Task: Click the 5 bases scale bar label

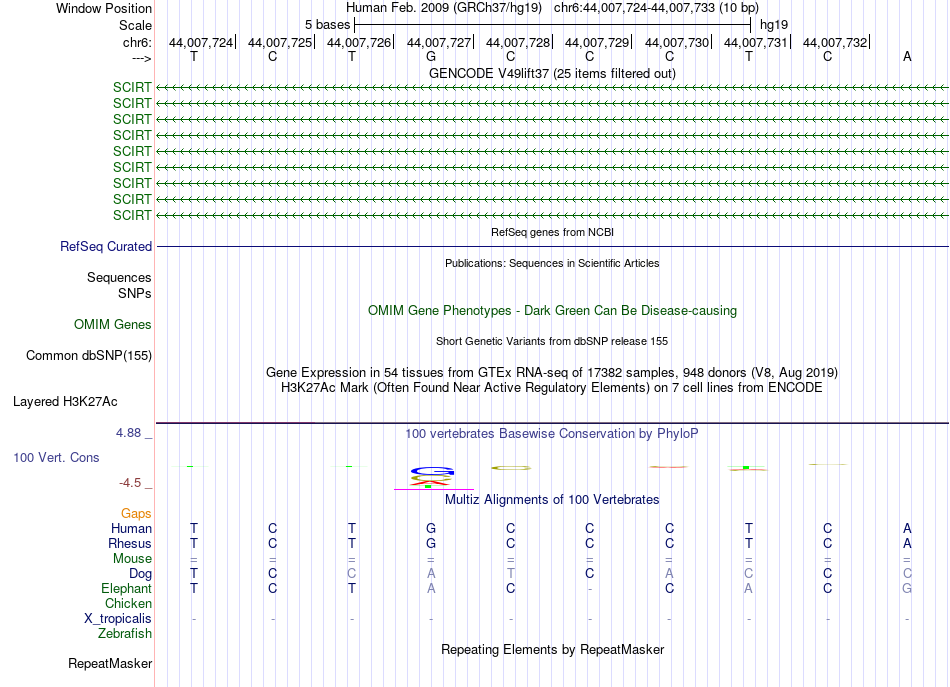Action: click(327, 25)
